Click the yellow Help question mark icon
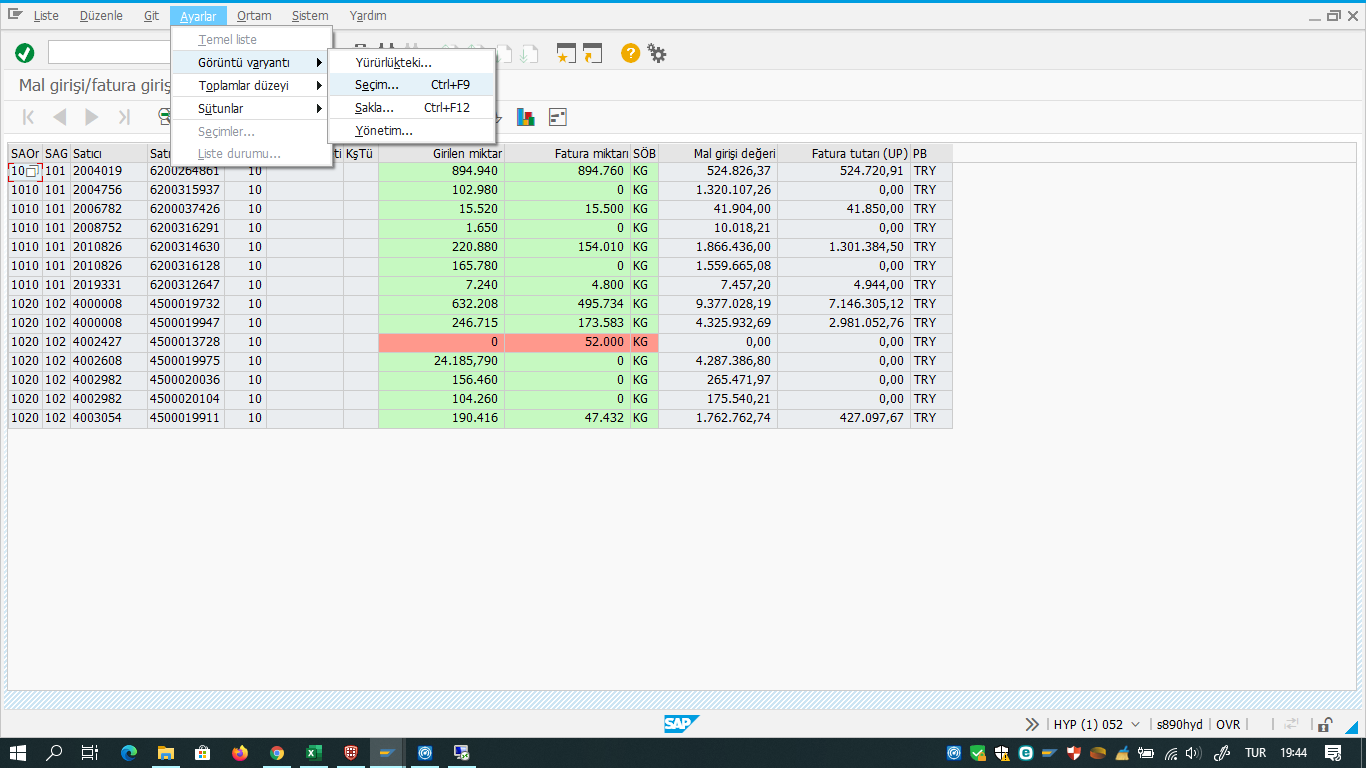 pyautogui.click(x=630, y=53)
